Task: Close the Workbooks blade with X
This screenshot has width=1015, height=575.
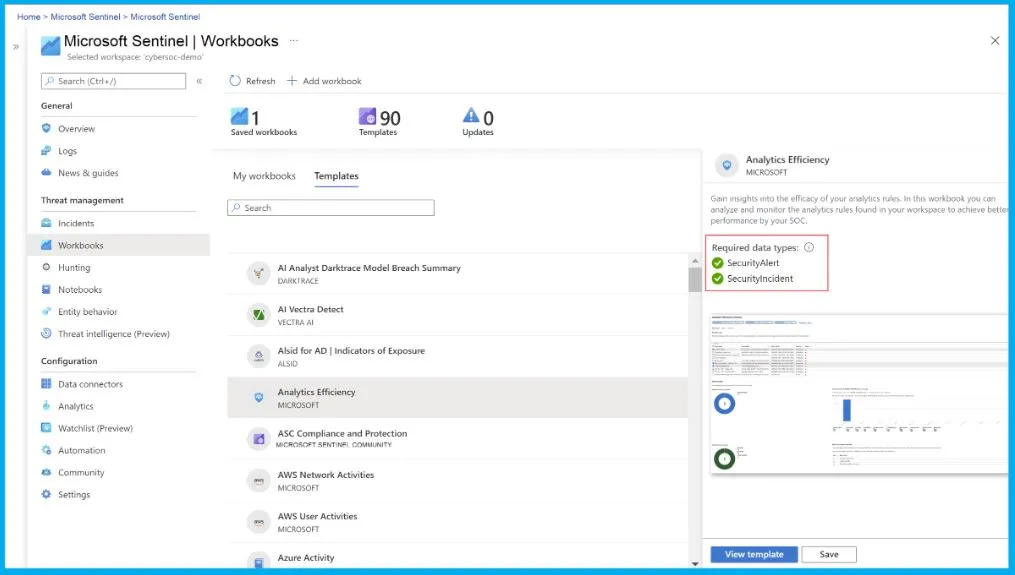Action: tap(995, 41)
